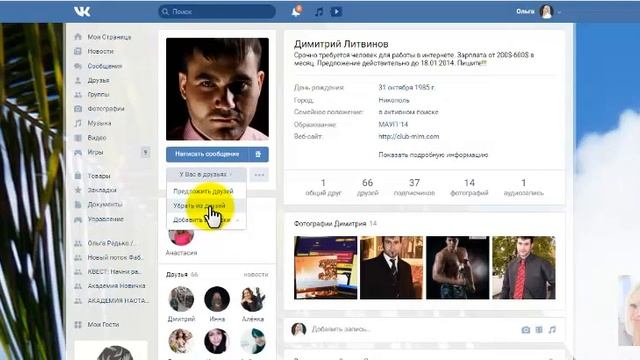Click the Мои Гости grid icon
Image resolution: width=640 pixels, height=360 pixels.
(78, 324)
